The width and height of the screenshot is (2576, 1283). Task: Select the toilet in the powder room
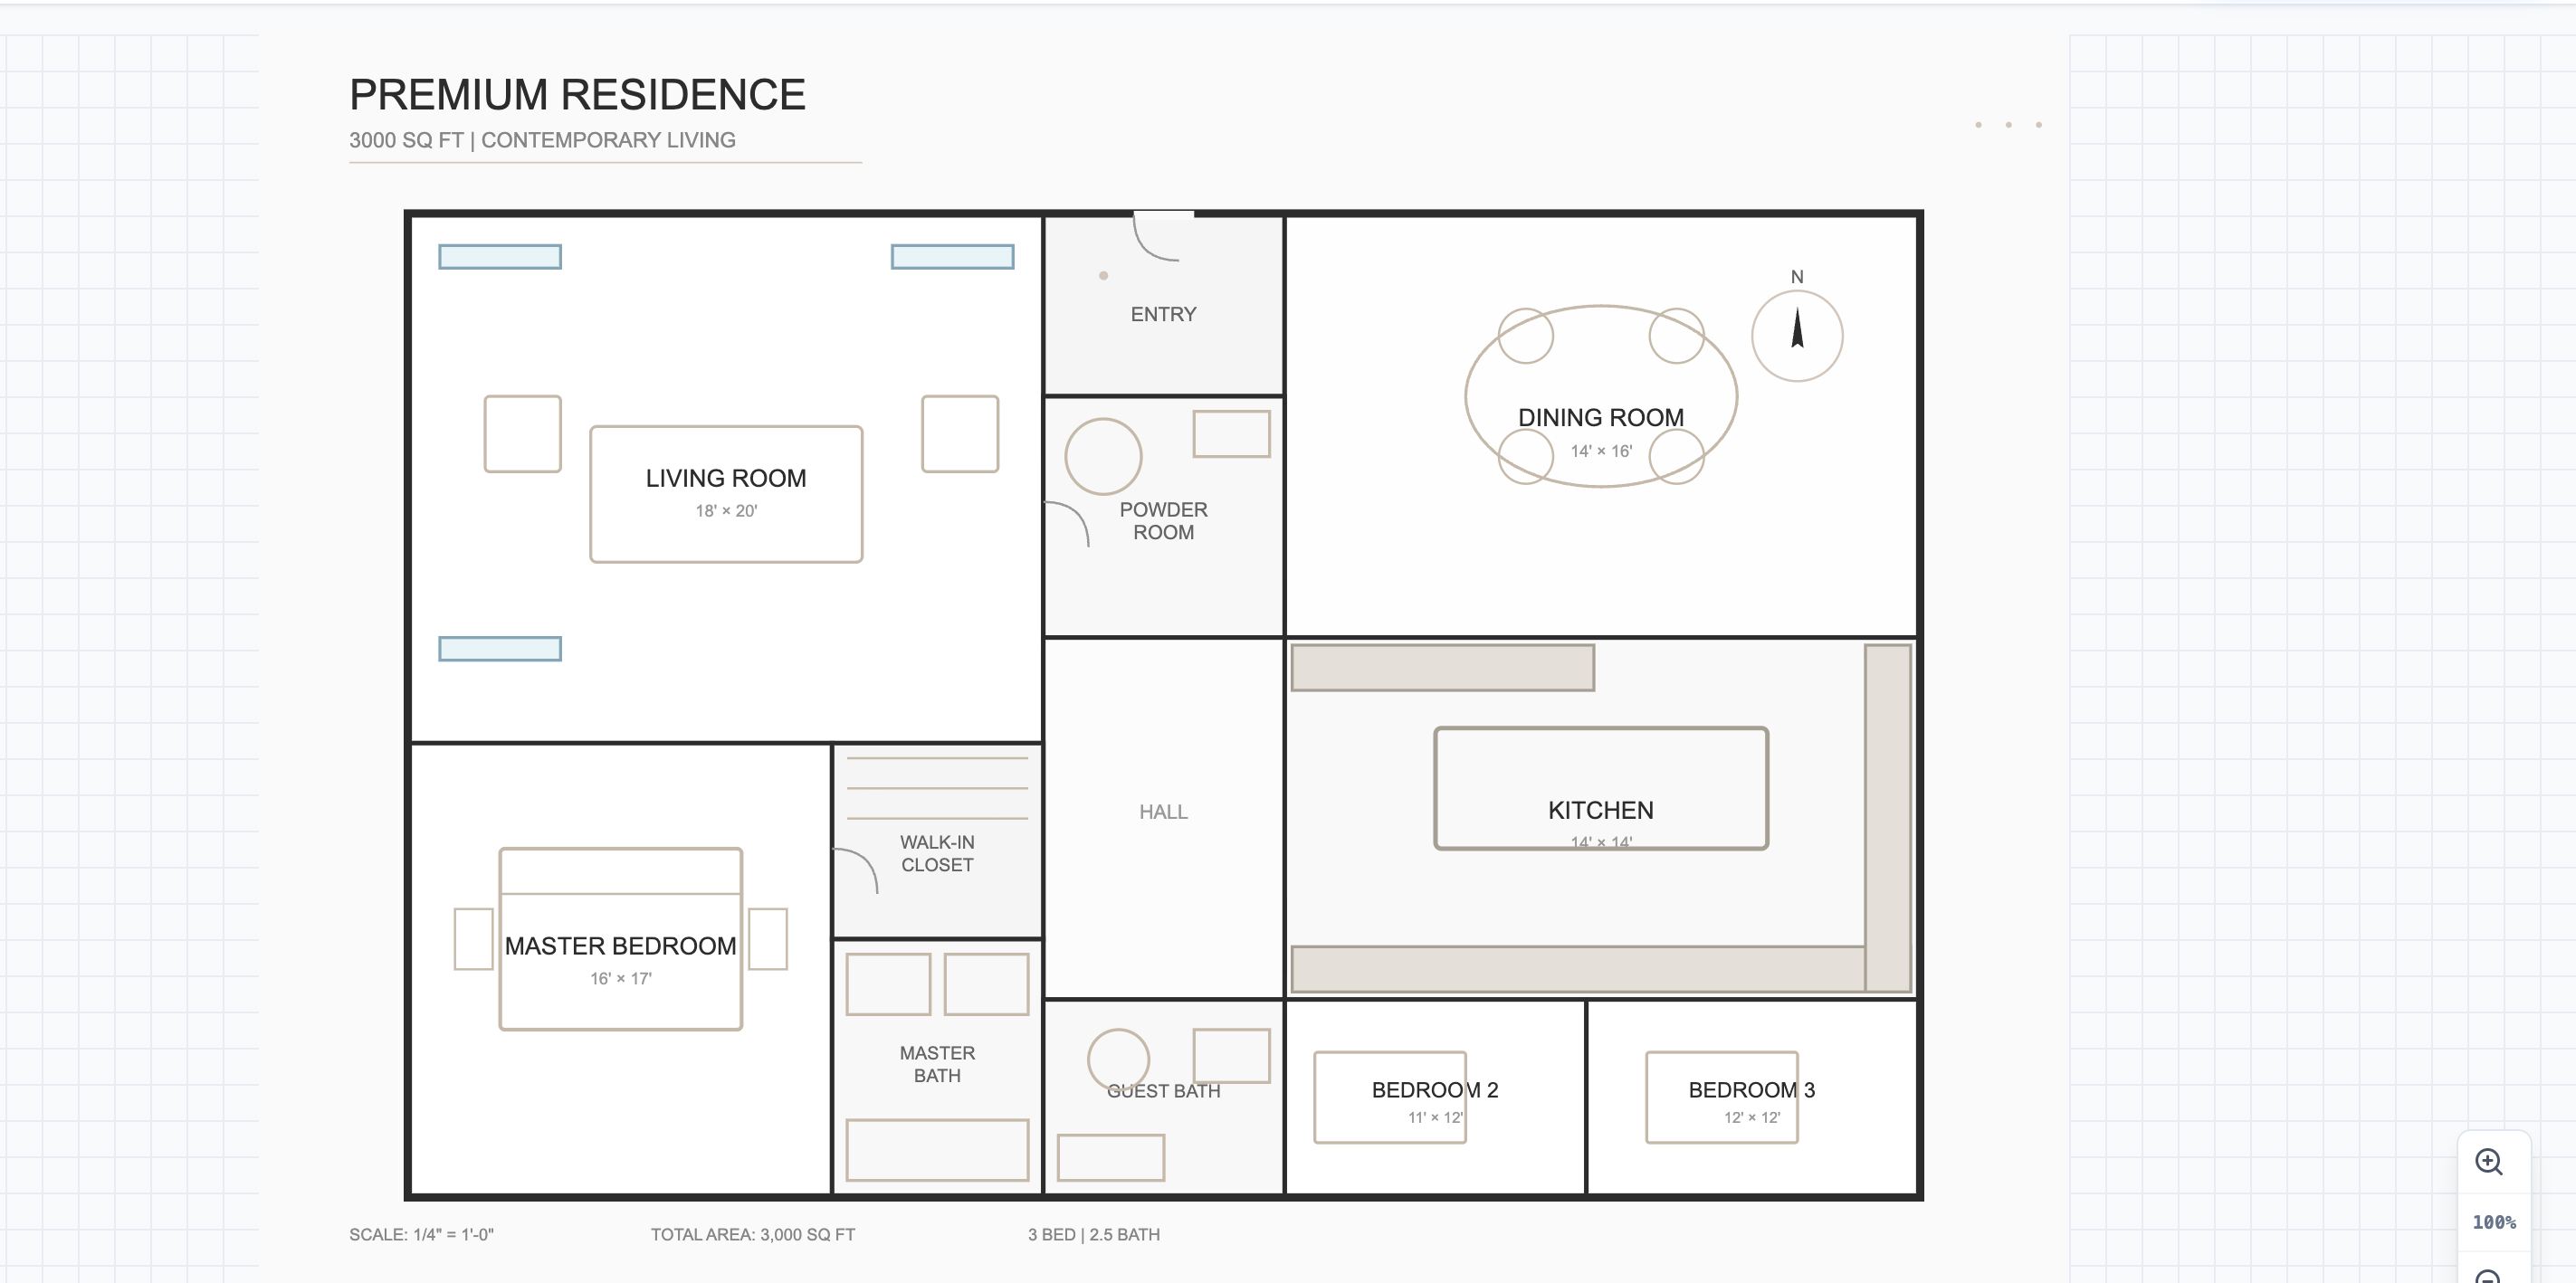coord(1104,455)
